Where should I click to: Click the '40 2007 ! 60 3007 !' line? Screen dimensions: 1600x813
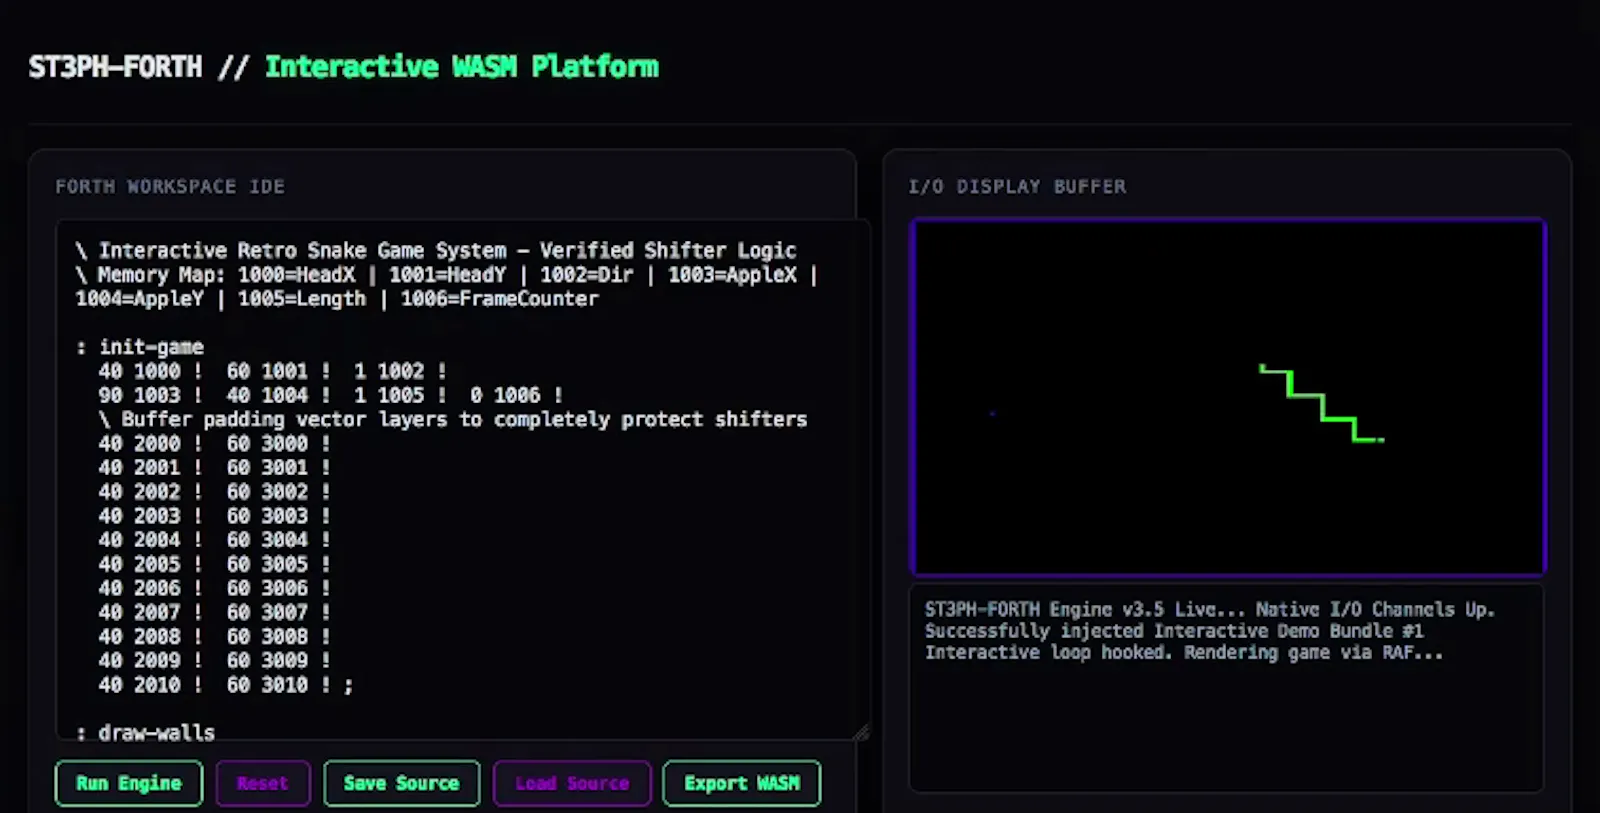(x=214, y=612)
